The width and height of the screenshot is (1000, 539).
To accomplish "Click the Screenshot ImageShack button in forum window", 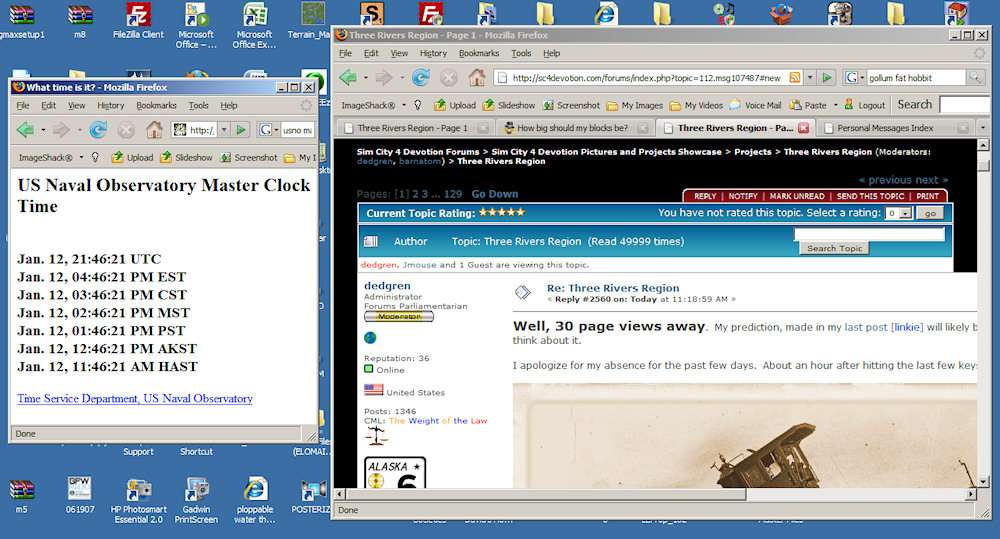I will 570,105.
